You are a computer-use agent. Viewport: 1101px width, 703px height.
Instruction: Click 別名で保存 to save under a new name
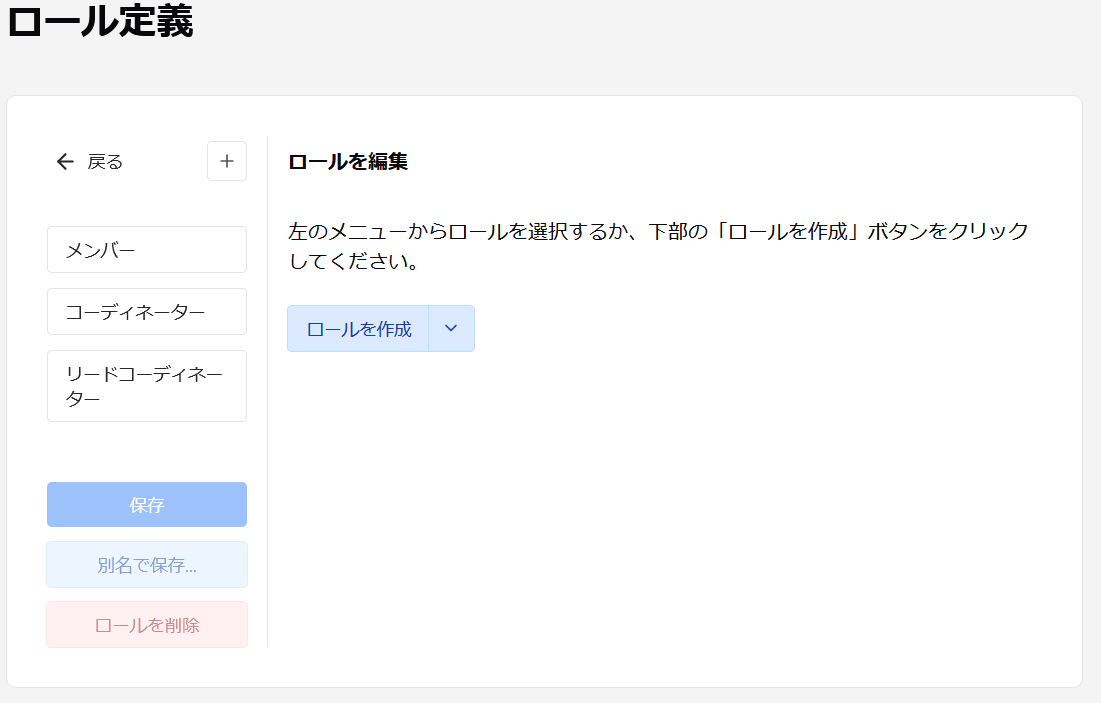pos(146,564)
